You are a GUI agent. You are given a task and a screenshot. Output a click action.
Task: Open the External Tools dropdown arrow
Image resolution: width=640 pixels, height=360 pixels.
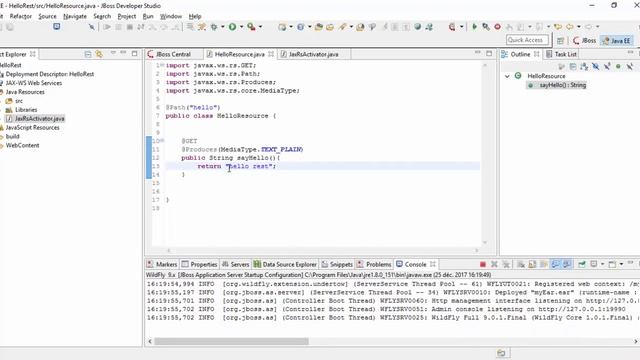pyautogui.click(x=260, y=27)
